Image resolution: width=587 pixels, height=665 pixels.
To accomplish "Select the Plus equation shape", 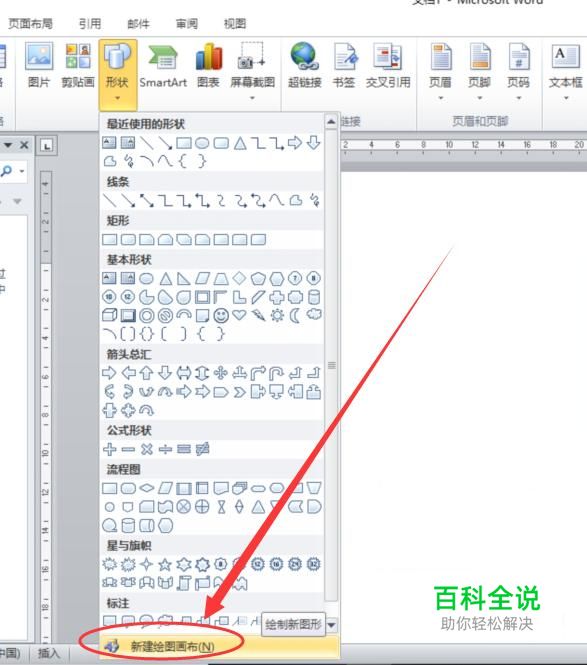I will point(109,449).
